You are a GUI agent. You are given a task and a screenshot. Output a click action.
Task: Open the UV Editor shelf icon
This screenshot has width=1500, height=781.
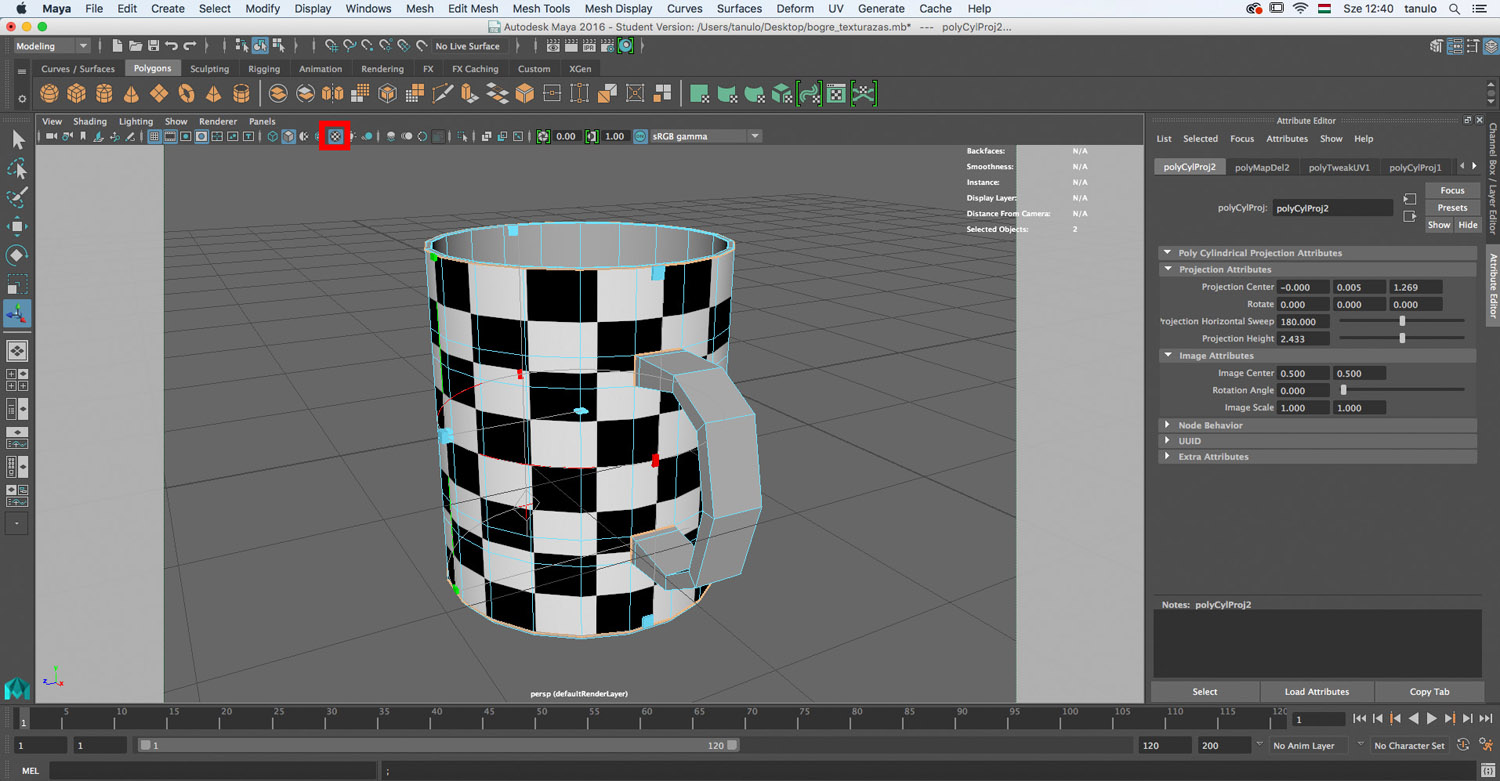(x=836, y=94)
